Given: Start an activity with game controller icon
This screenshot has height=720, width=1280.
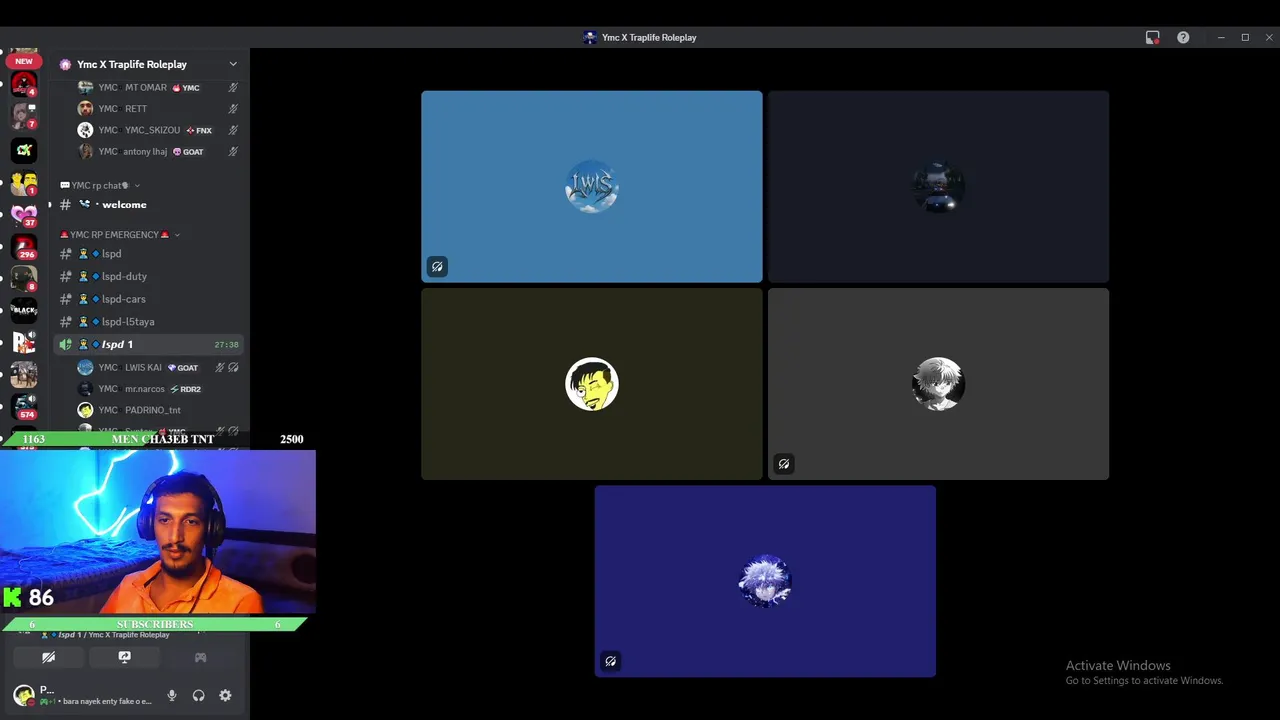Looking at the screenshot, I should (200, 657).
